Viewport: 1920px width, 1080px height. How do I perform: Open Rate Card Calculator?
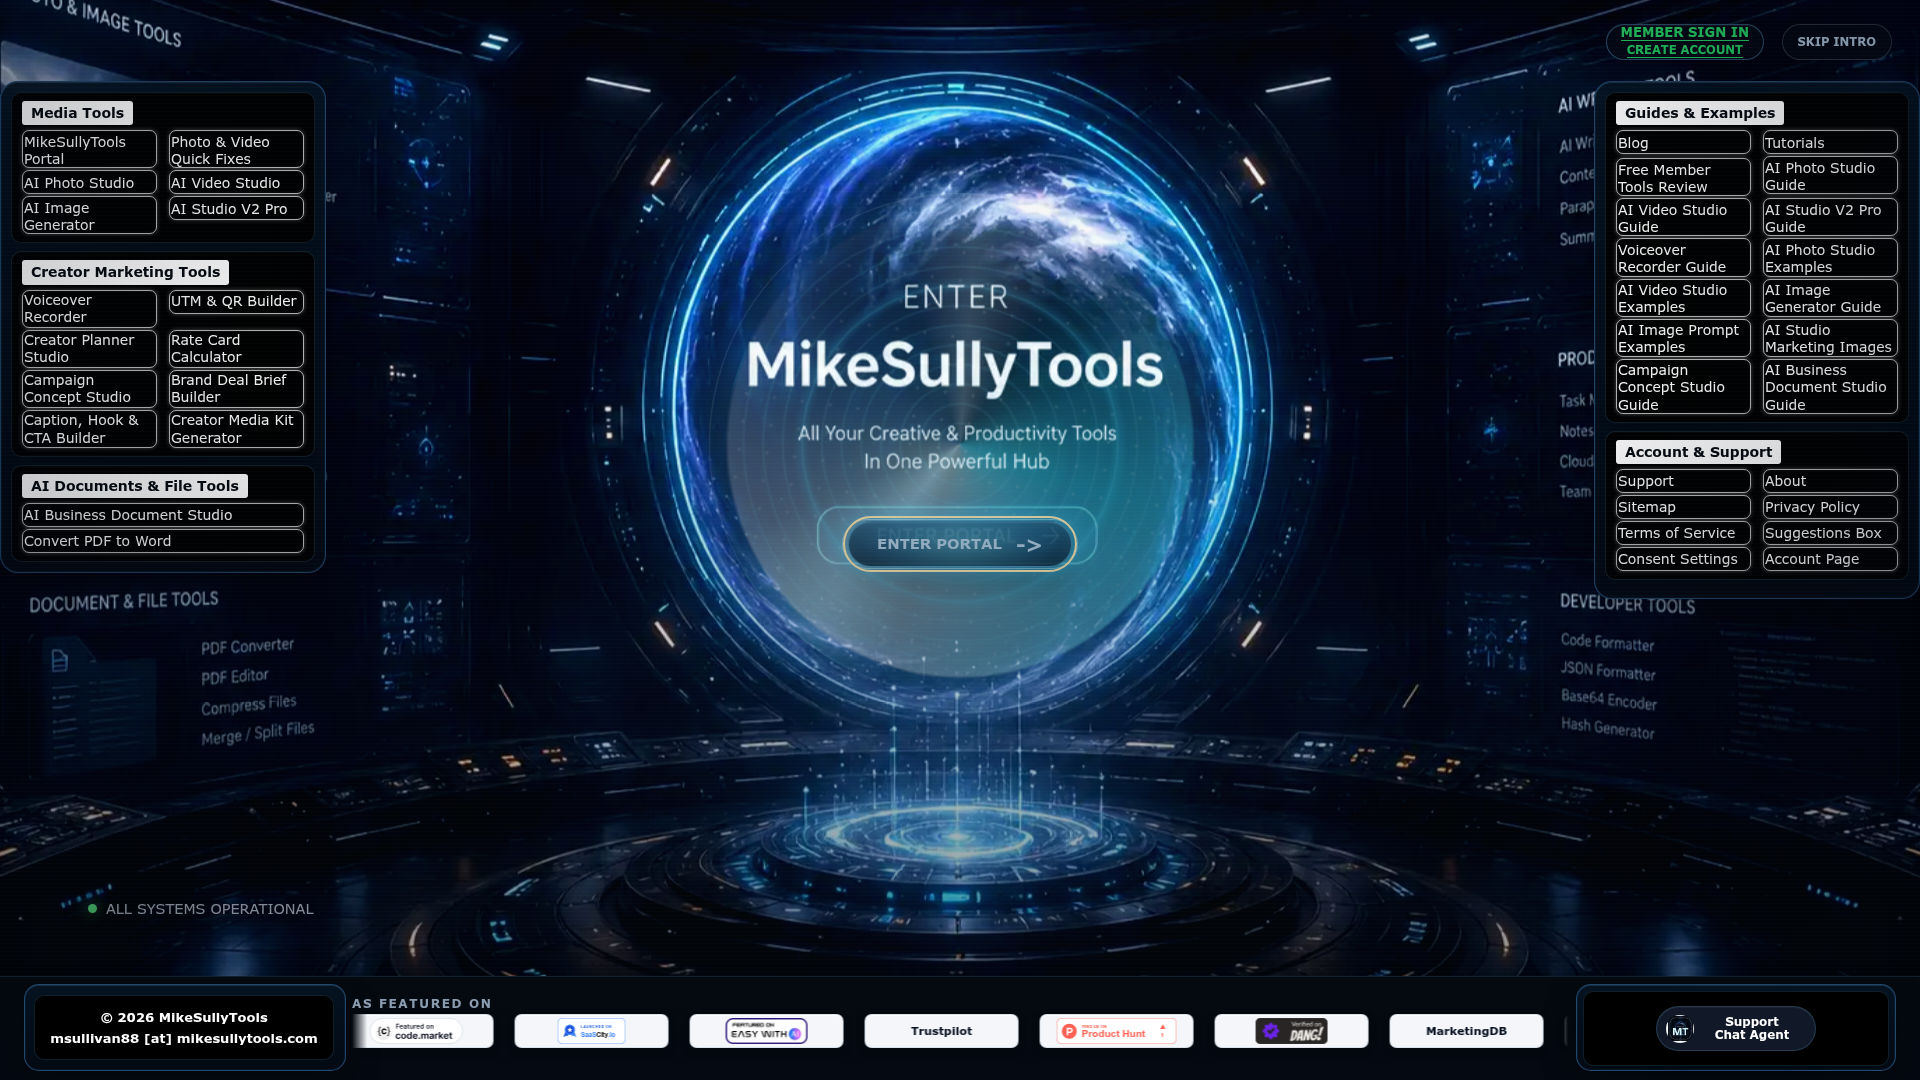point(236,349)
